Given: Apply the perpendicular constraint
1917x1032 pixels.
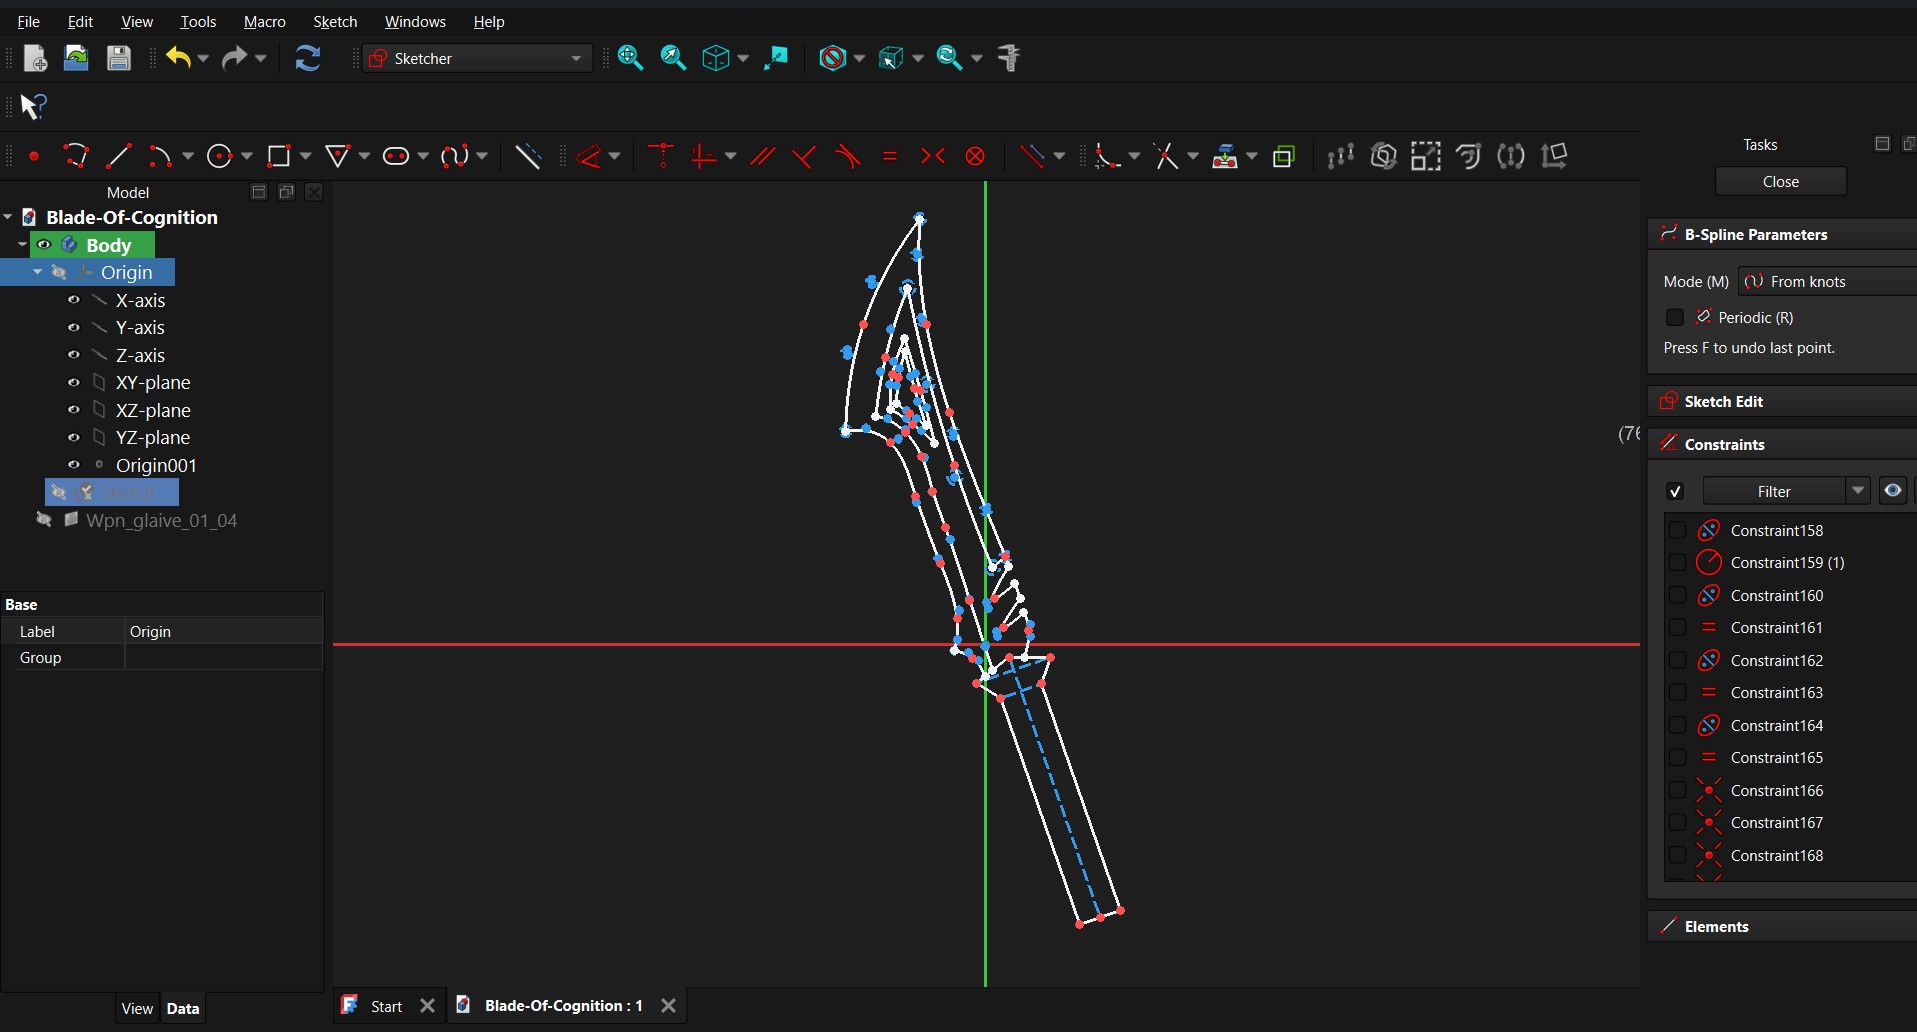Looking at the screenshot, I should (x=804, y=156).
